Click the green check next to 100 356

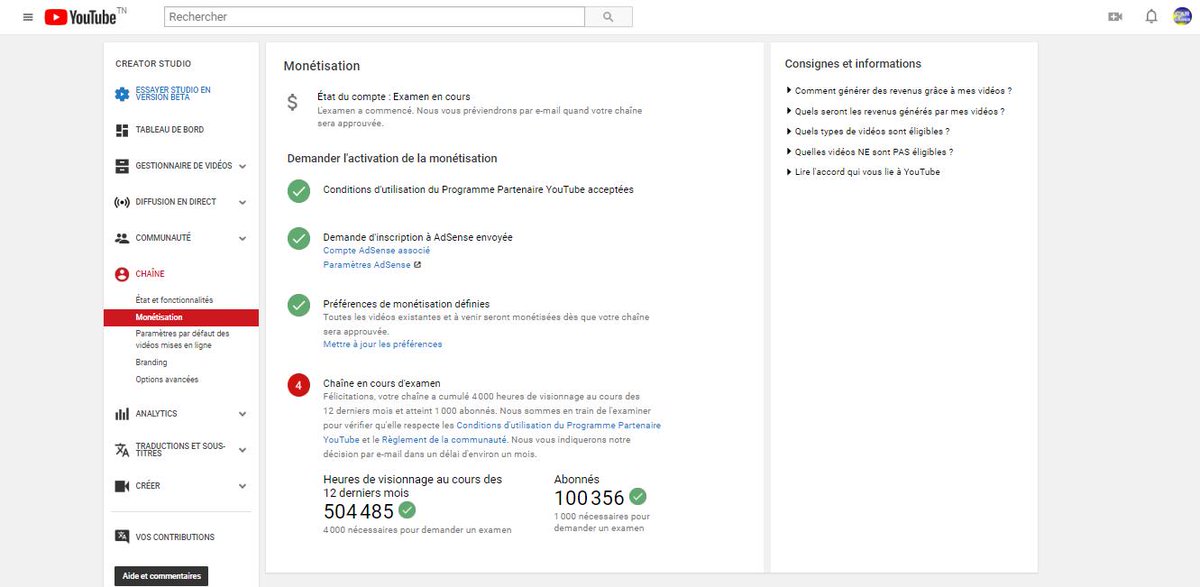637,496
